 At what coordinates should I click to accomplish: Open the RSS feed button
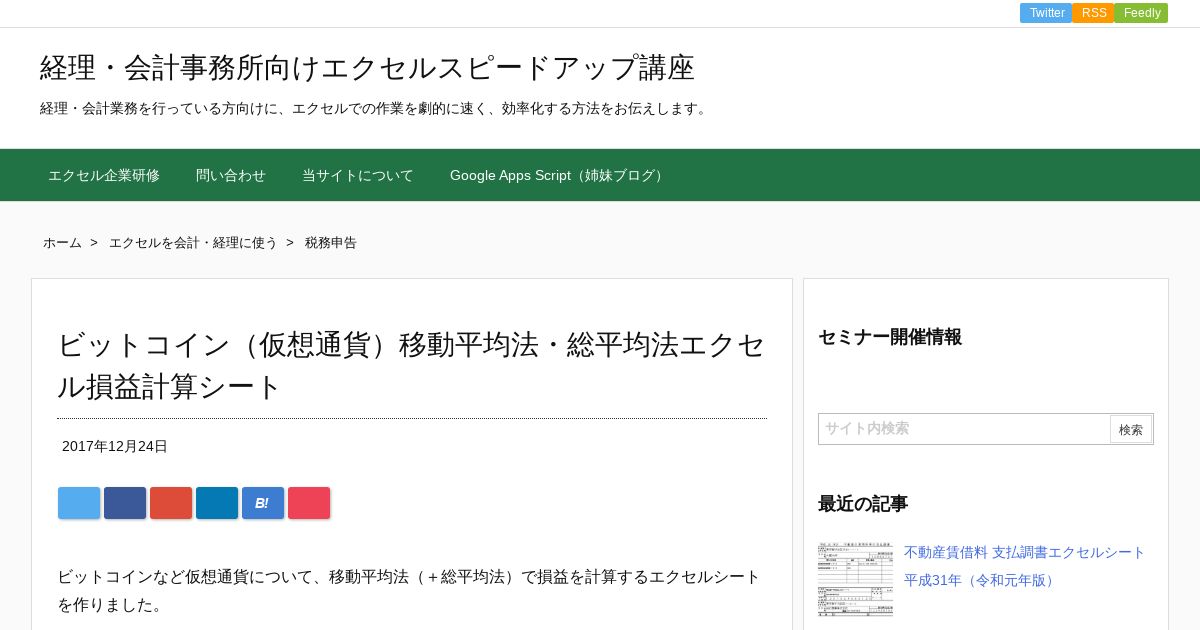[1093, 13]
